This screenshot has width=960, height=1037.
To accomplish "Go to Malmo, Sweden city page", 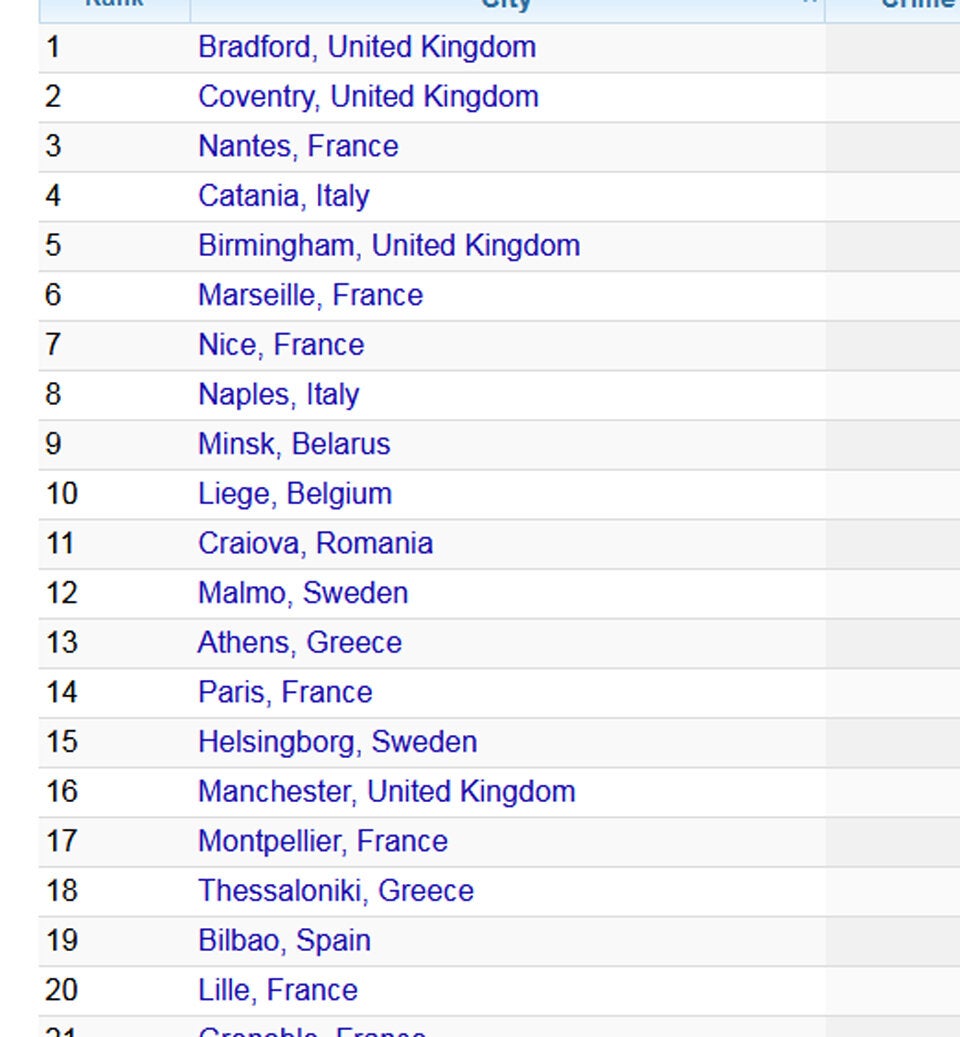I will 302,593.
